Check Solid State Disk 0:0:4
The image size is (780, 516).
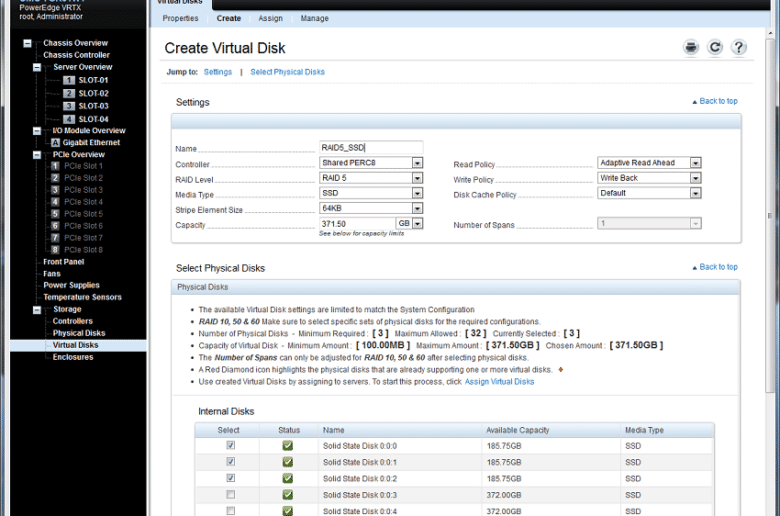(230, 511)
